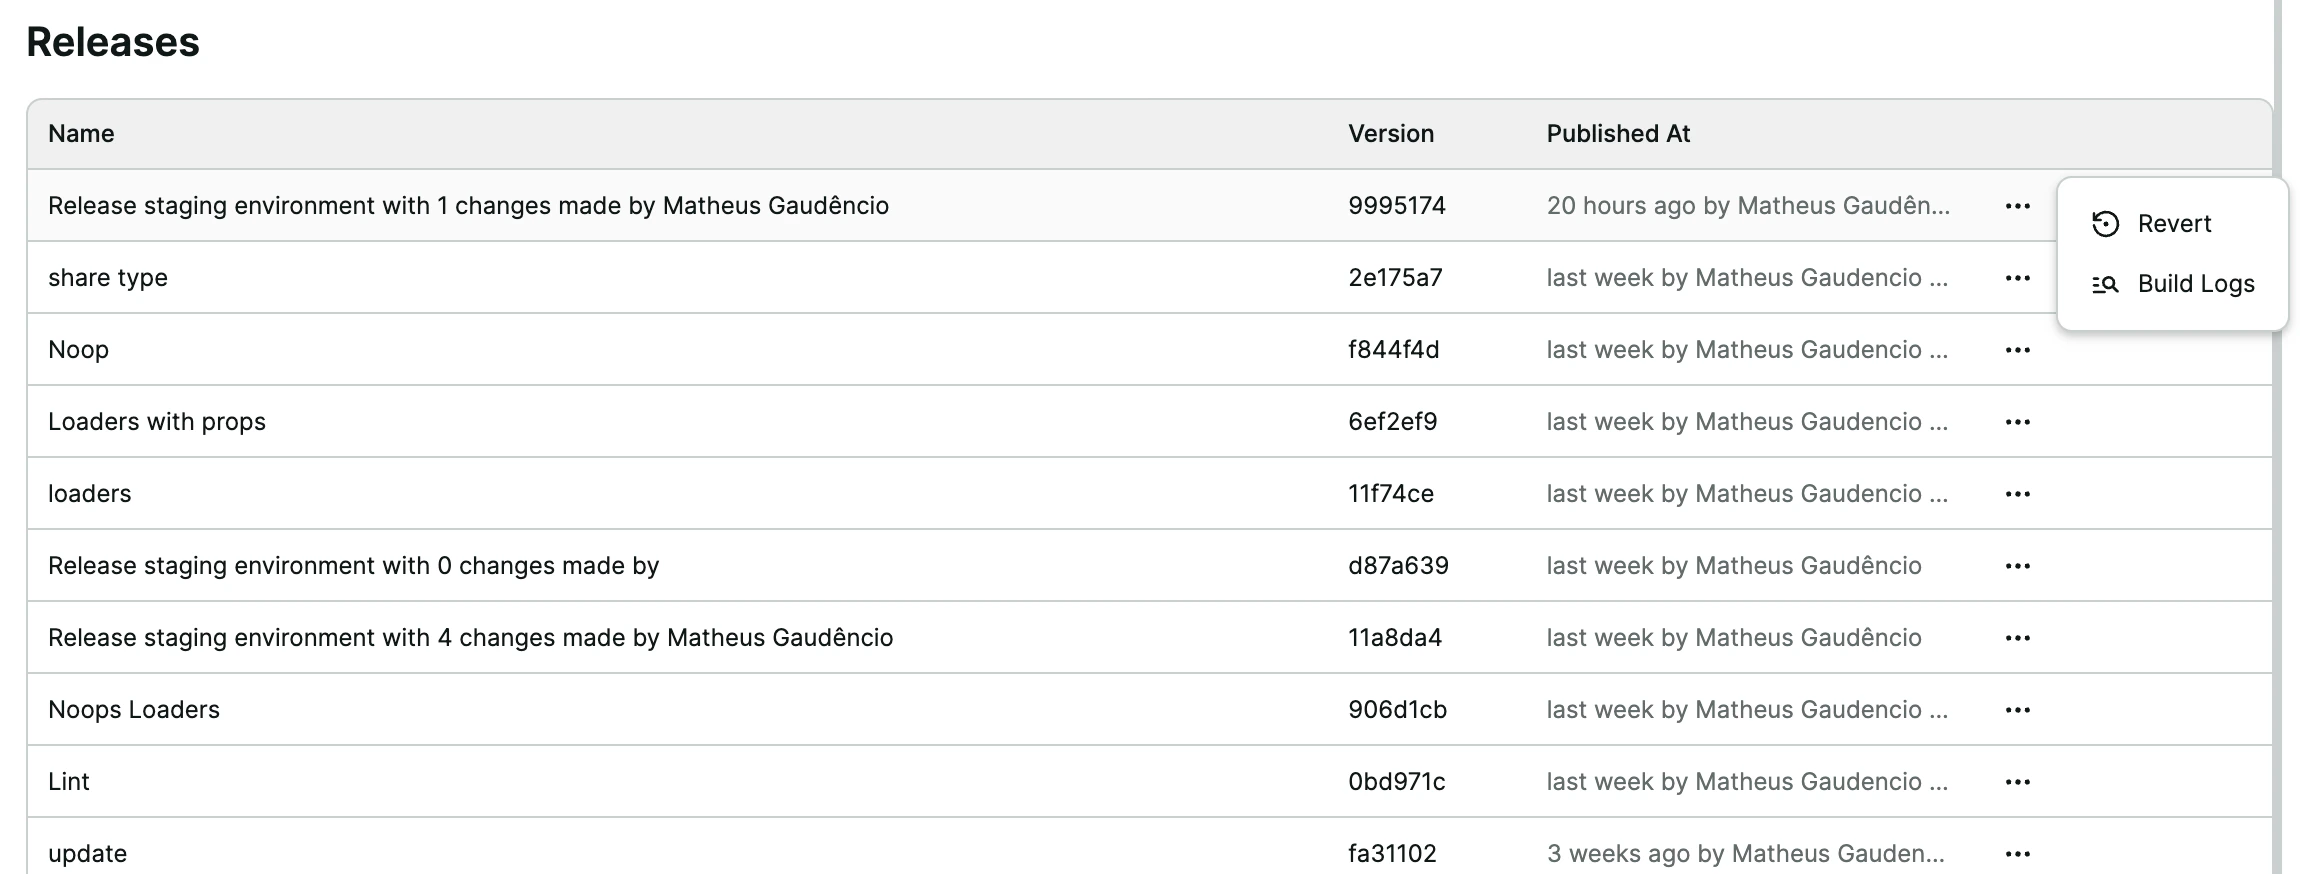Click version 9995174 of the staging release
Image resolution: width=2300 pixels, height=874 pixels.
[1395, 205]
